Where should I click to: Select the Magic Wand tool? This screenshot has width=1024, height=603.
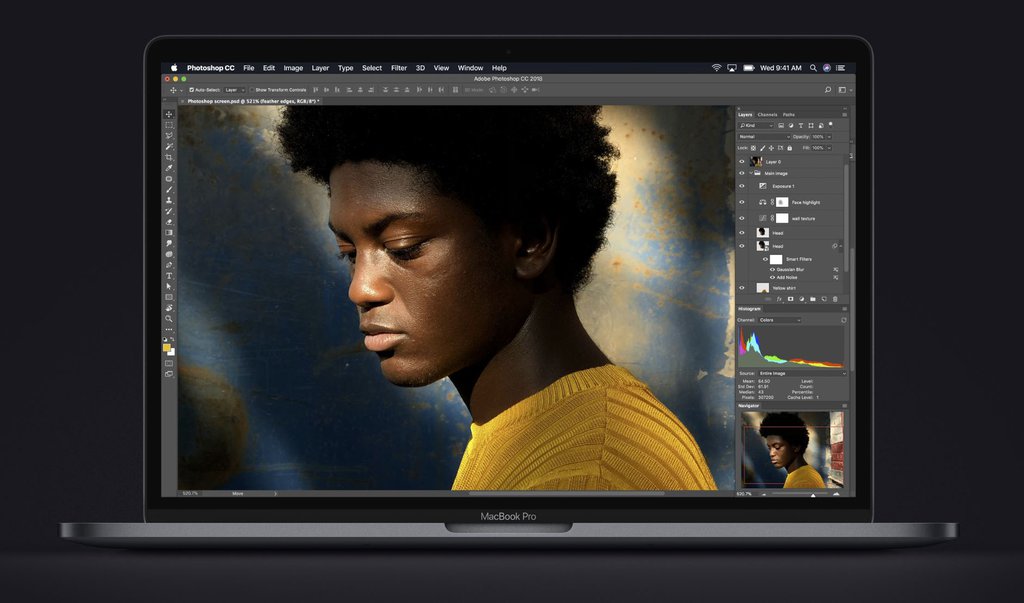[169, 146]
